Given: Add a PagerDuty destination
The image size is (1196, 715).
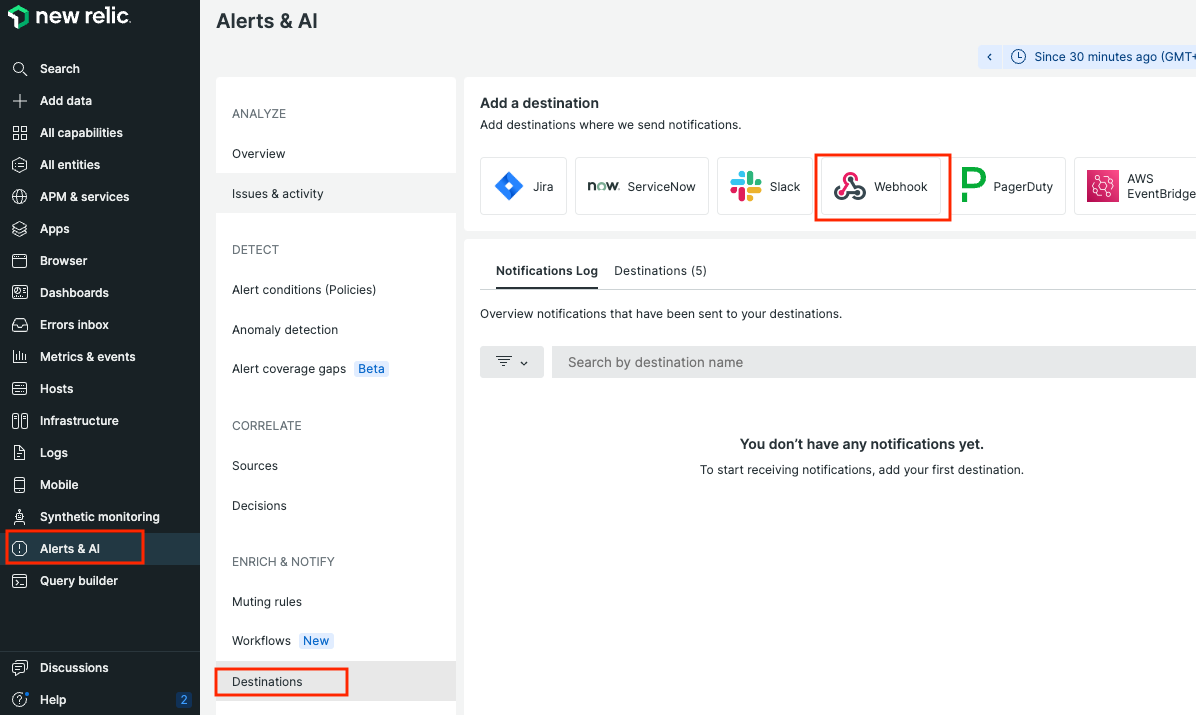Looking at the screenshot, I should [x=1009, y=185].
